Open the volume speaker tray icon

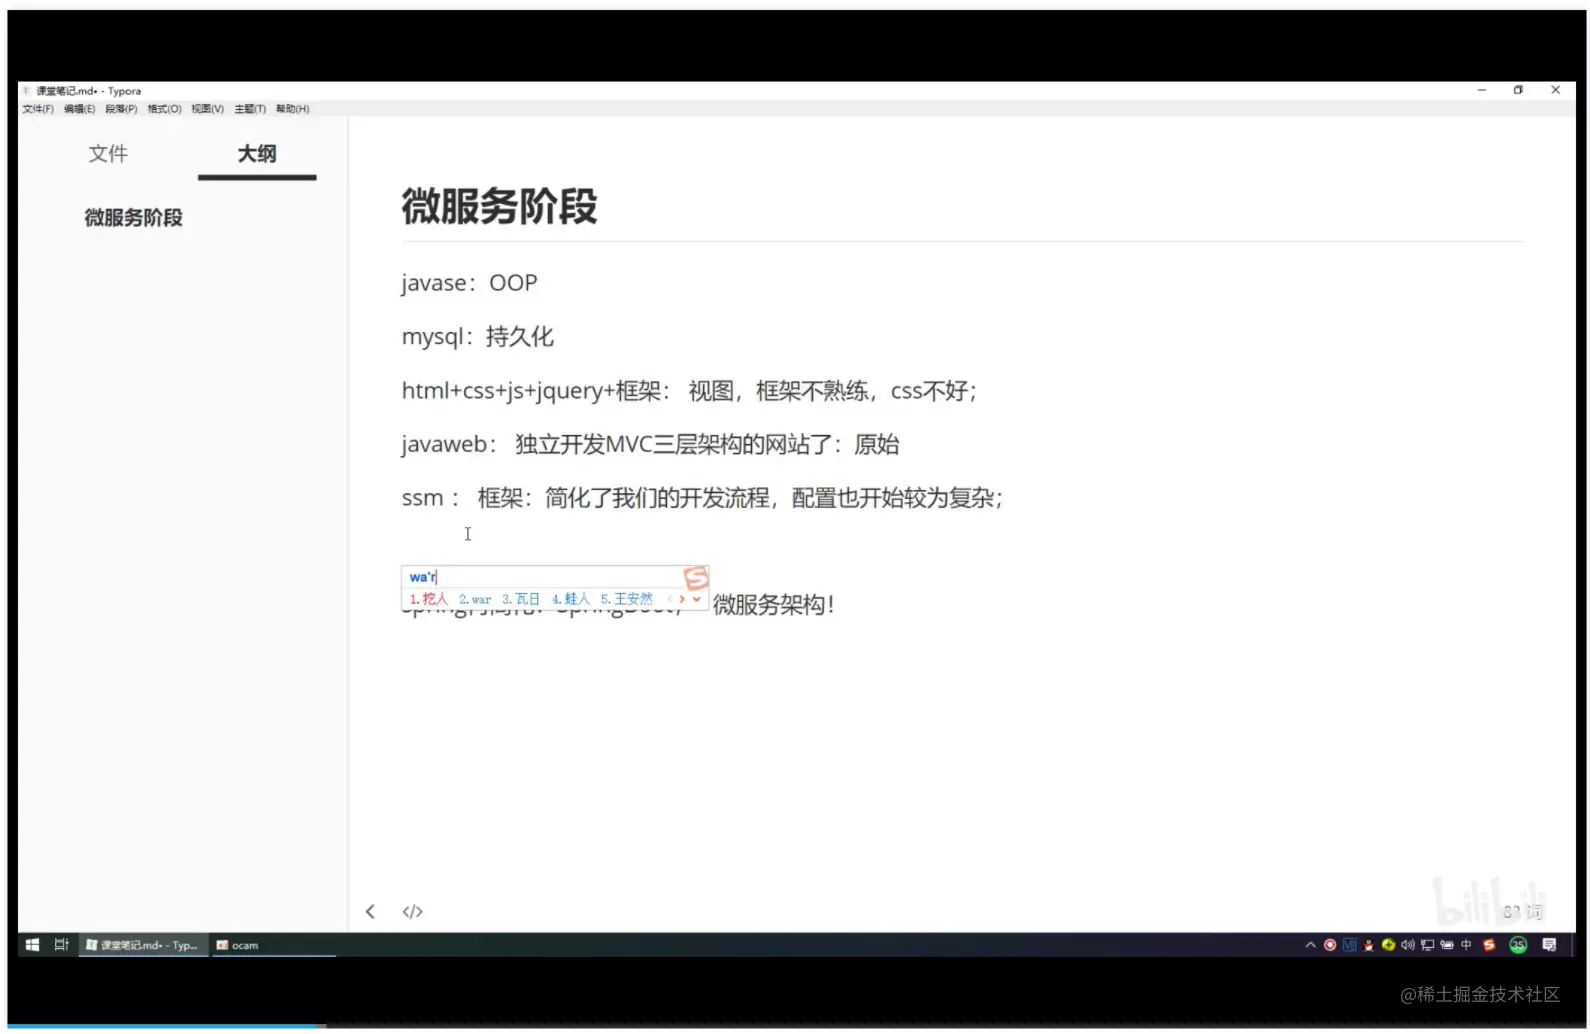pos(1408,945)
